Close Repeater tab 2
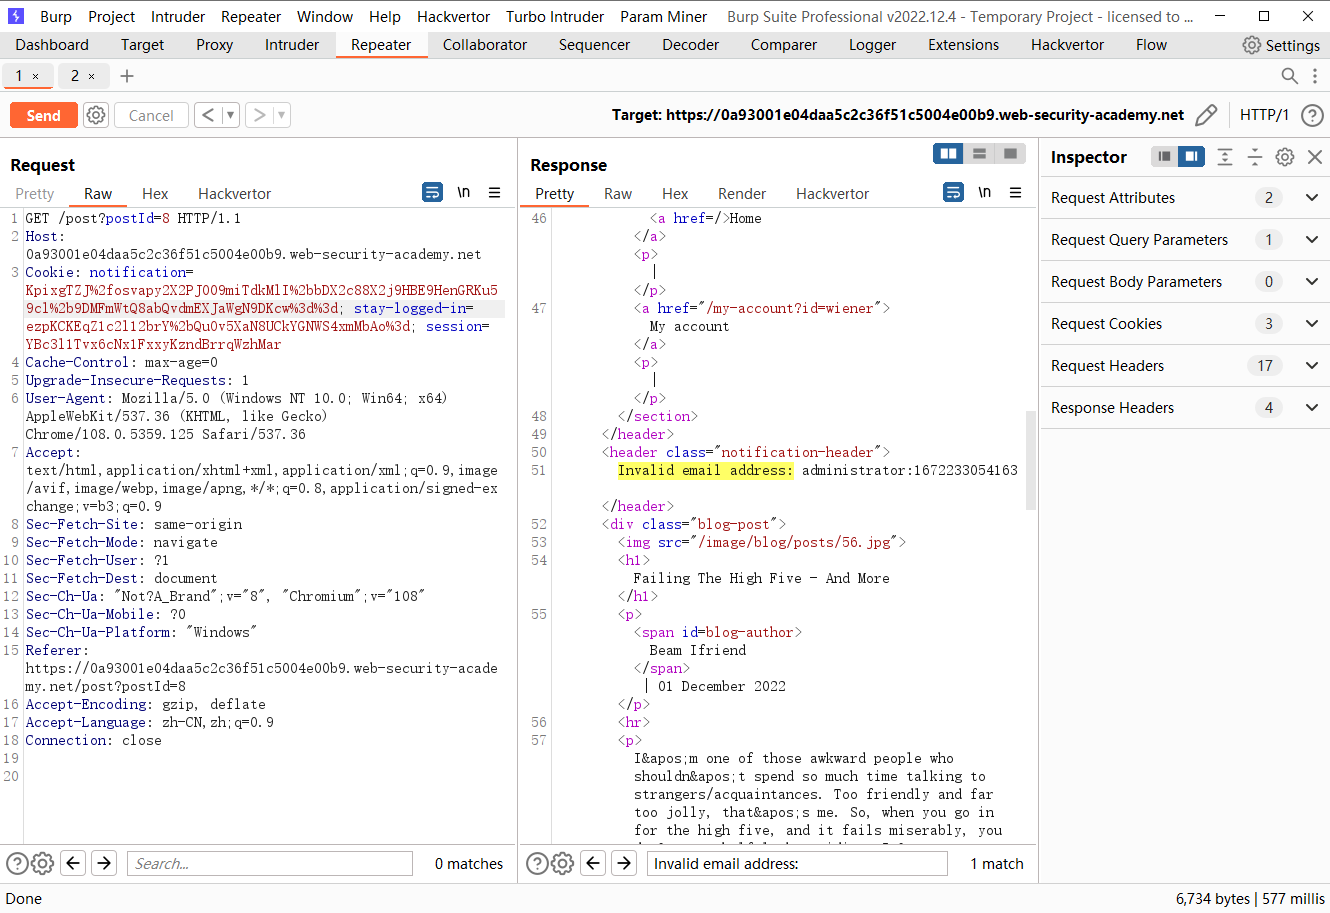This screenshot has height=913, width=1330. click(x=92, y=76)
